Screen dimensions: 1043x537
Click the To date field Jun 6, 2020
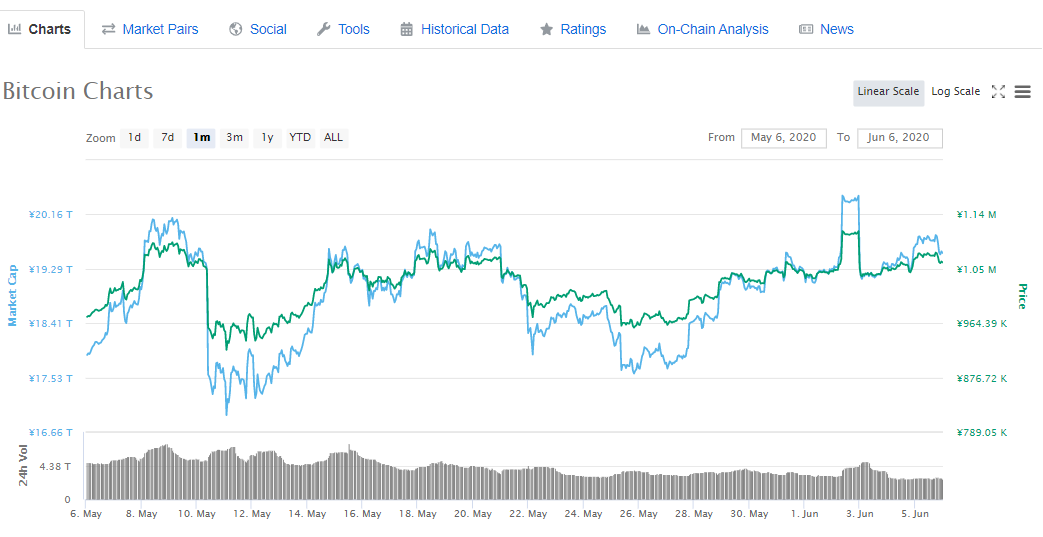899,138
